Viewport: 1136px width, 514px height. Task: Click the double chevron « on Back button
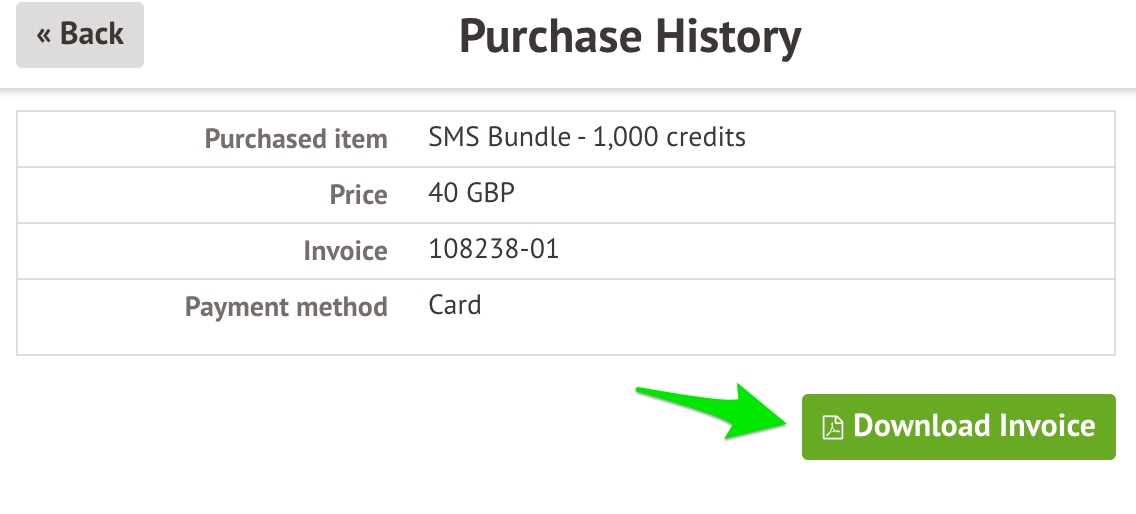[44, 35]
